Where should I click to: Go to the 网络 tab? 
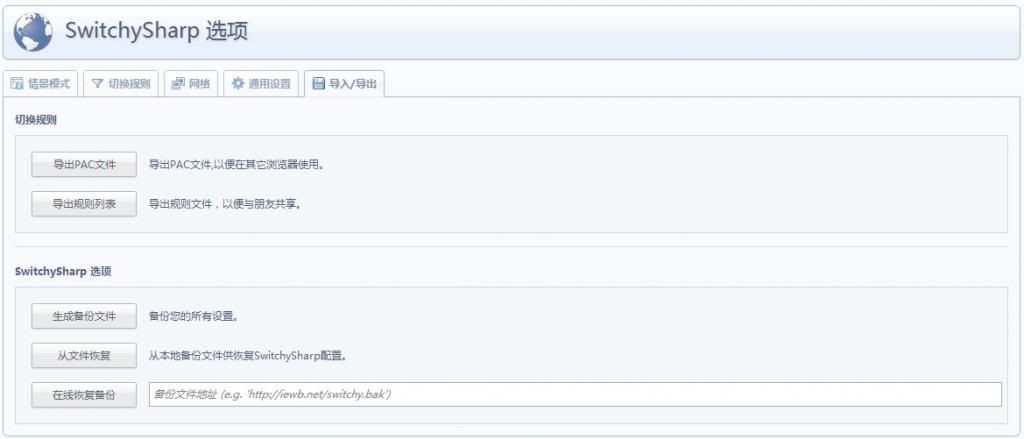click(191, 84)
